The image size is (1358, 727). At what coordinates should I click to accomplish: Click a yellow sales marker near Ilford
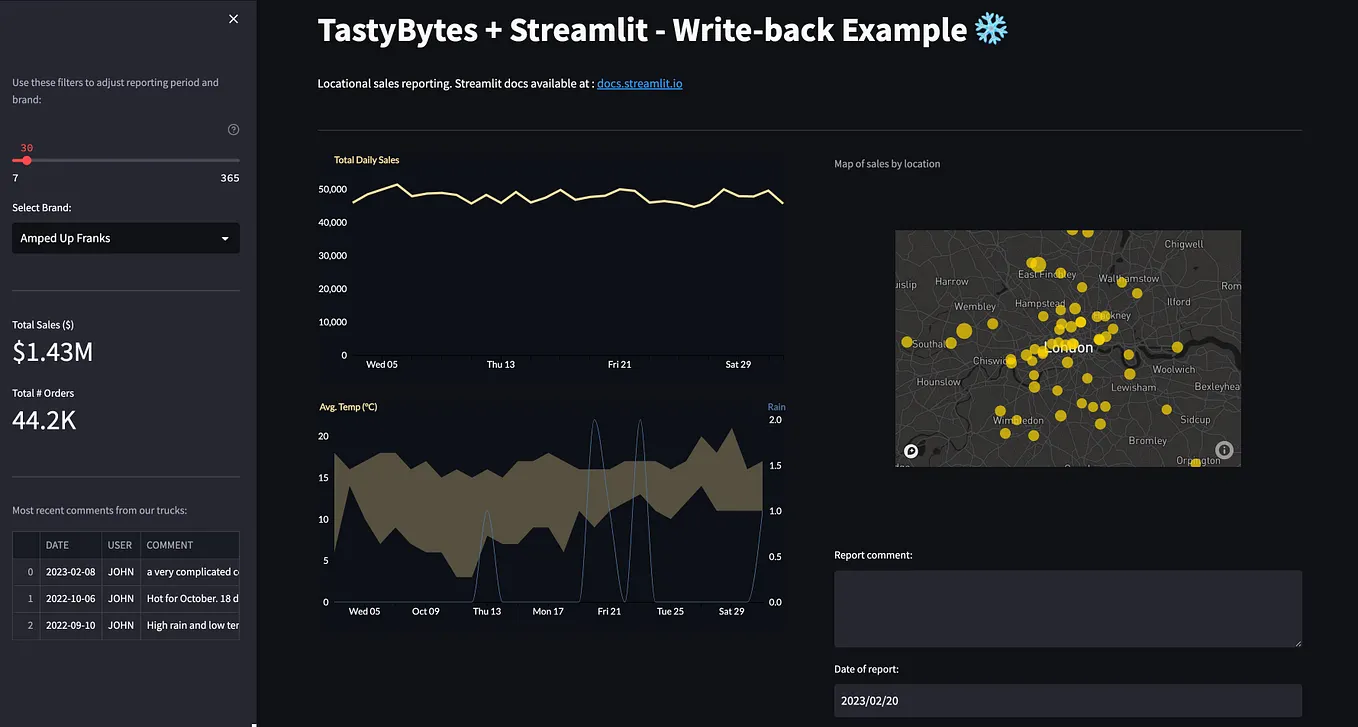click(x=1137, y=293)
